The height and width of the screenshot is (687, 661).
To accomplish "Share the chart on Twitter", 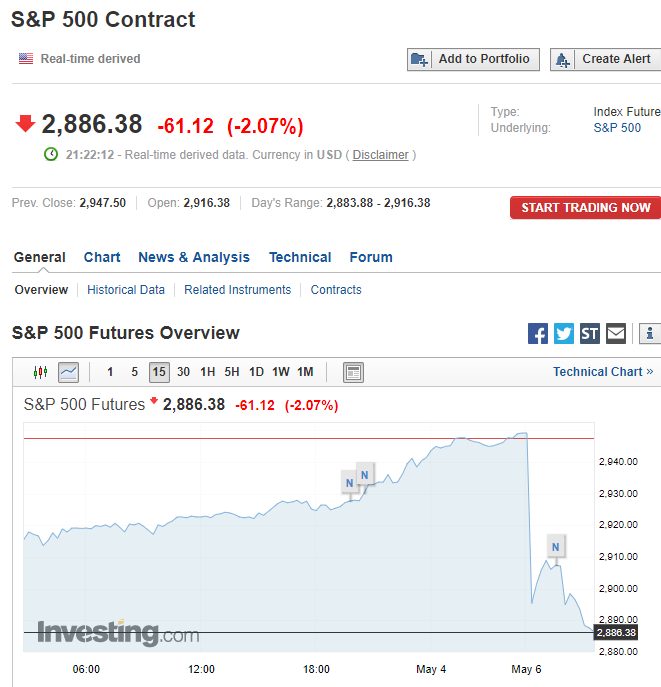I will click(x=564, y=334).
